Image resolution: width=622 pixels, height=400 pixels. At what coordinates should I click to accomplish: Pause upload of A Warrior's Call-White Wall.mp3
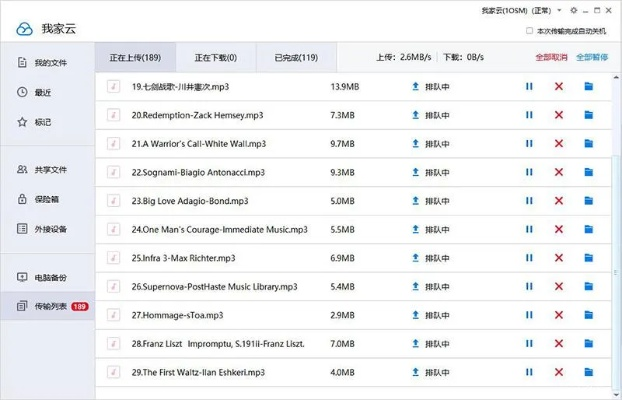(x=529, y=144)
